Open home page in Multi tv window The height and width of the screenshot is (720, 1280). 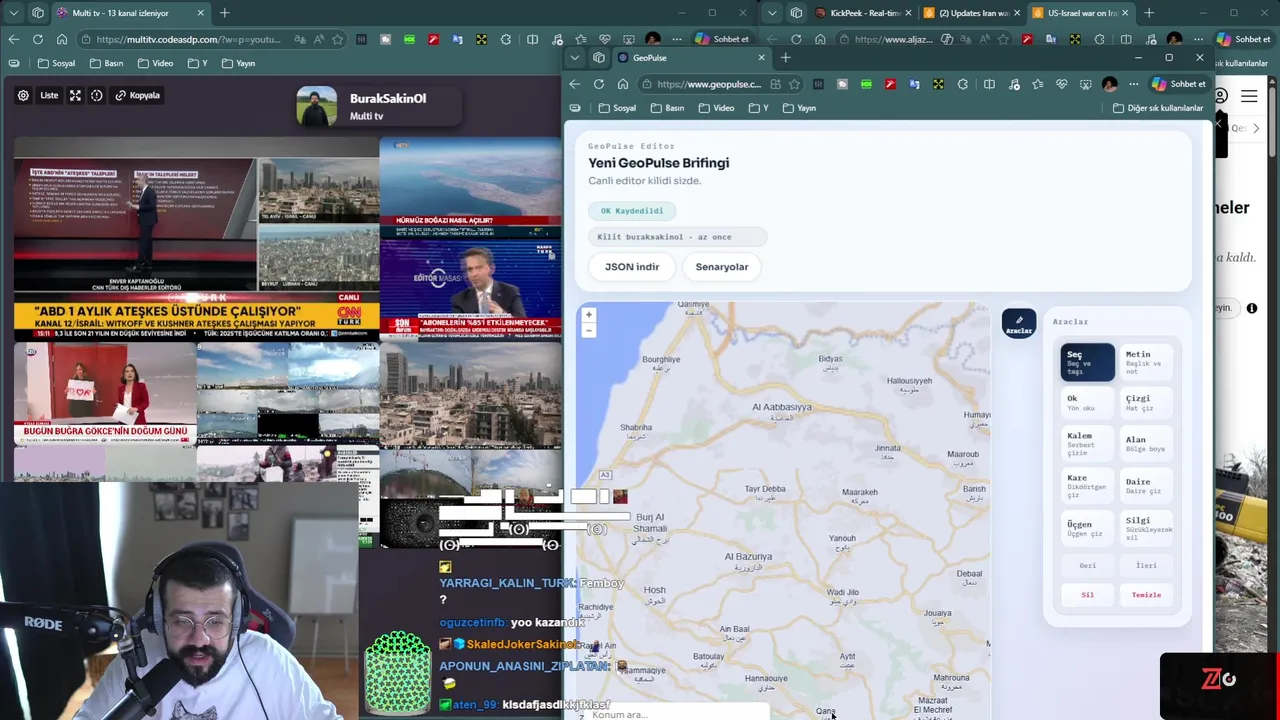pos(62,39)
